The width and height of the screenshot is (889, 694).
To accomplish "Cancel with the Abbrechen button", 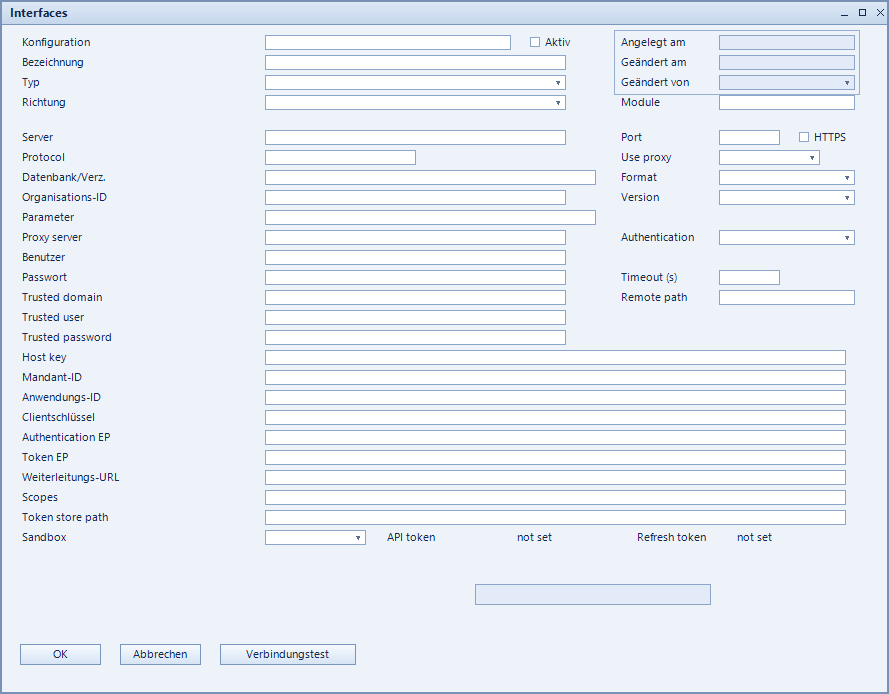I will pyautogui.click(x=160, y=654).
